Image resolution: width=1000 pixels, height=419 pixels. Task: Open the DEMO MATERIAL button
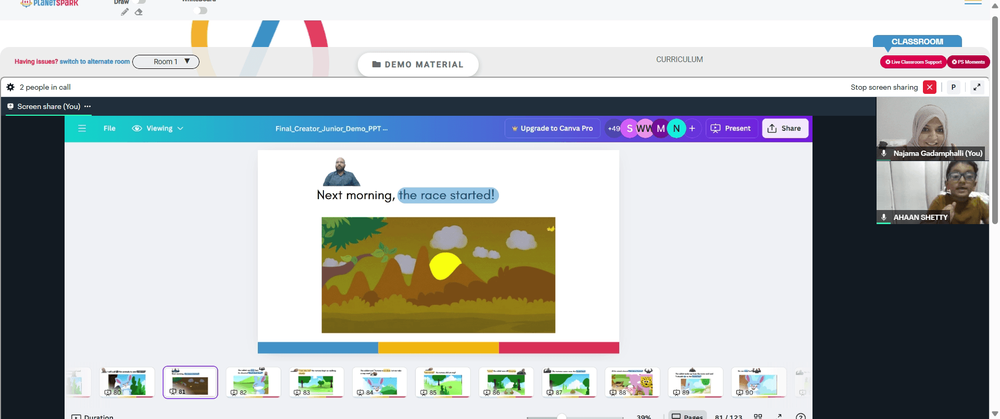[418, 64]
